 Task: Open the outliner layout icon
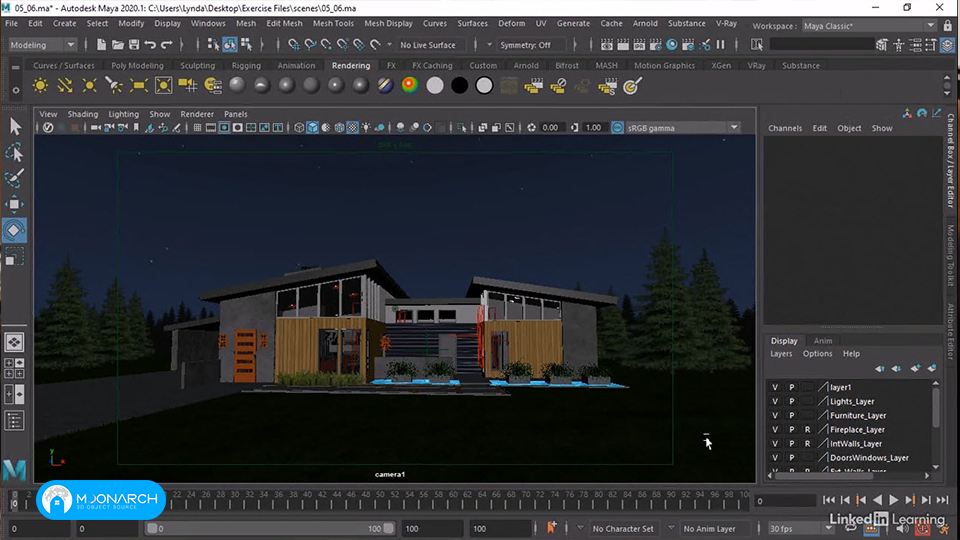coord(15,421)
